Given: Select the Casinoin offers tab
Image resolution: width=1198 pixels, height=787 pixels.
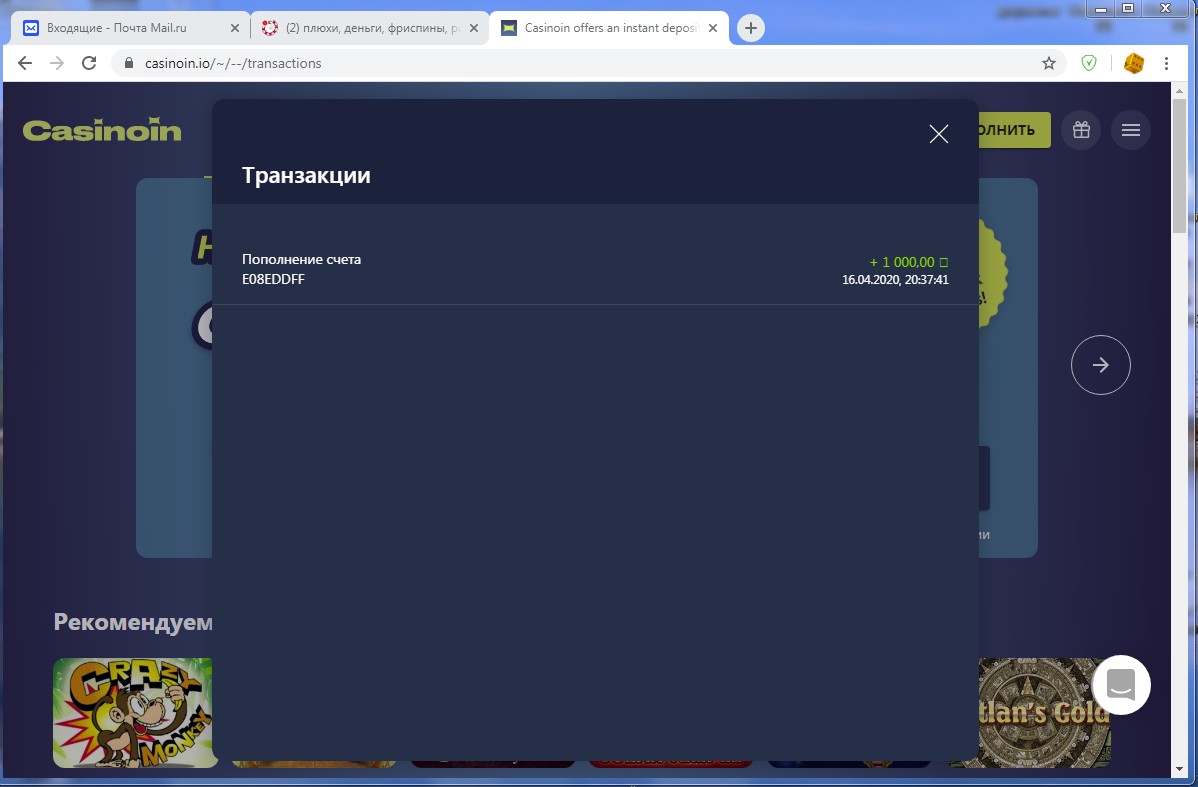Looking at the screenshot, I should (611, 28).
